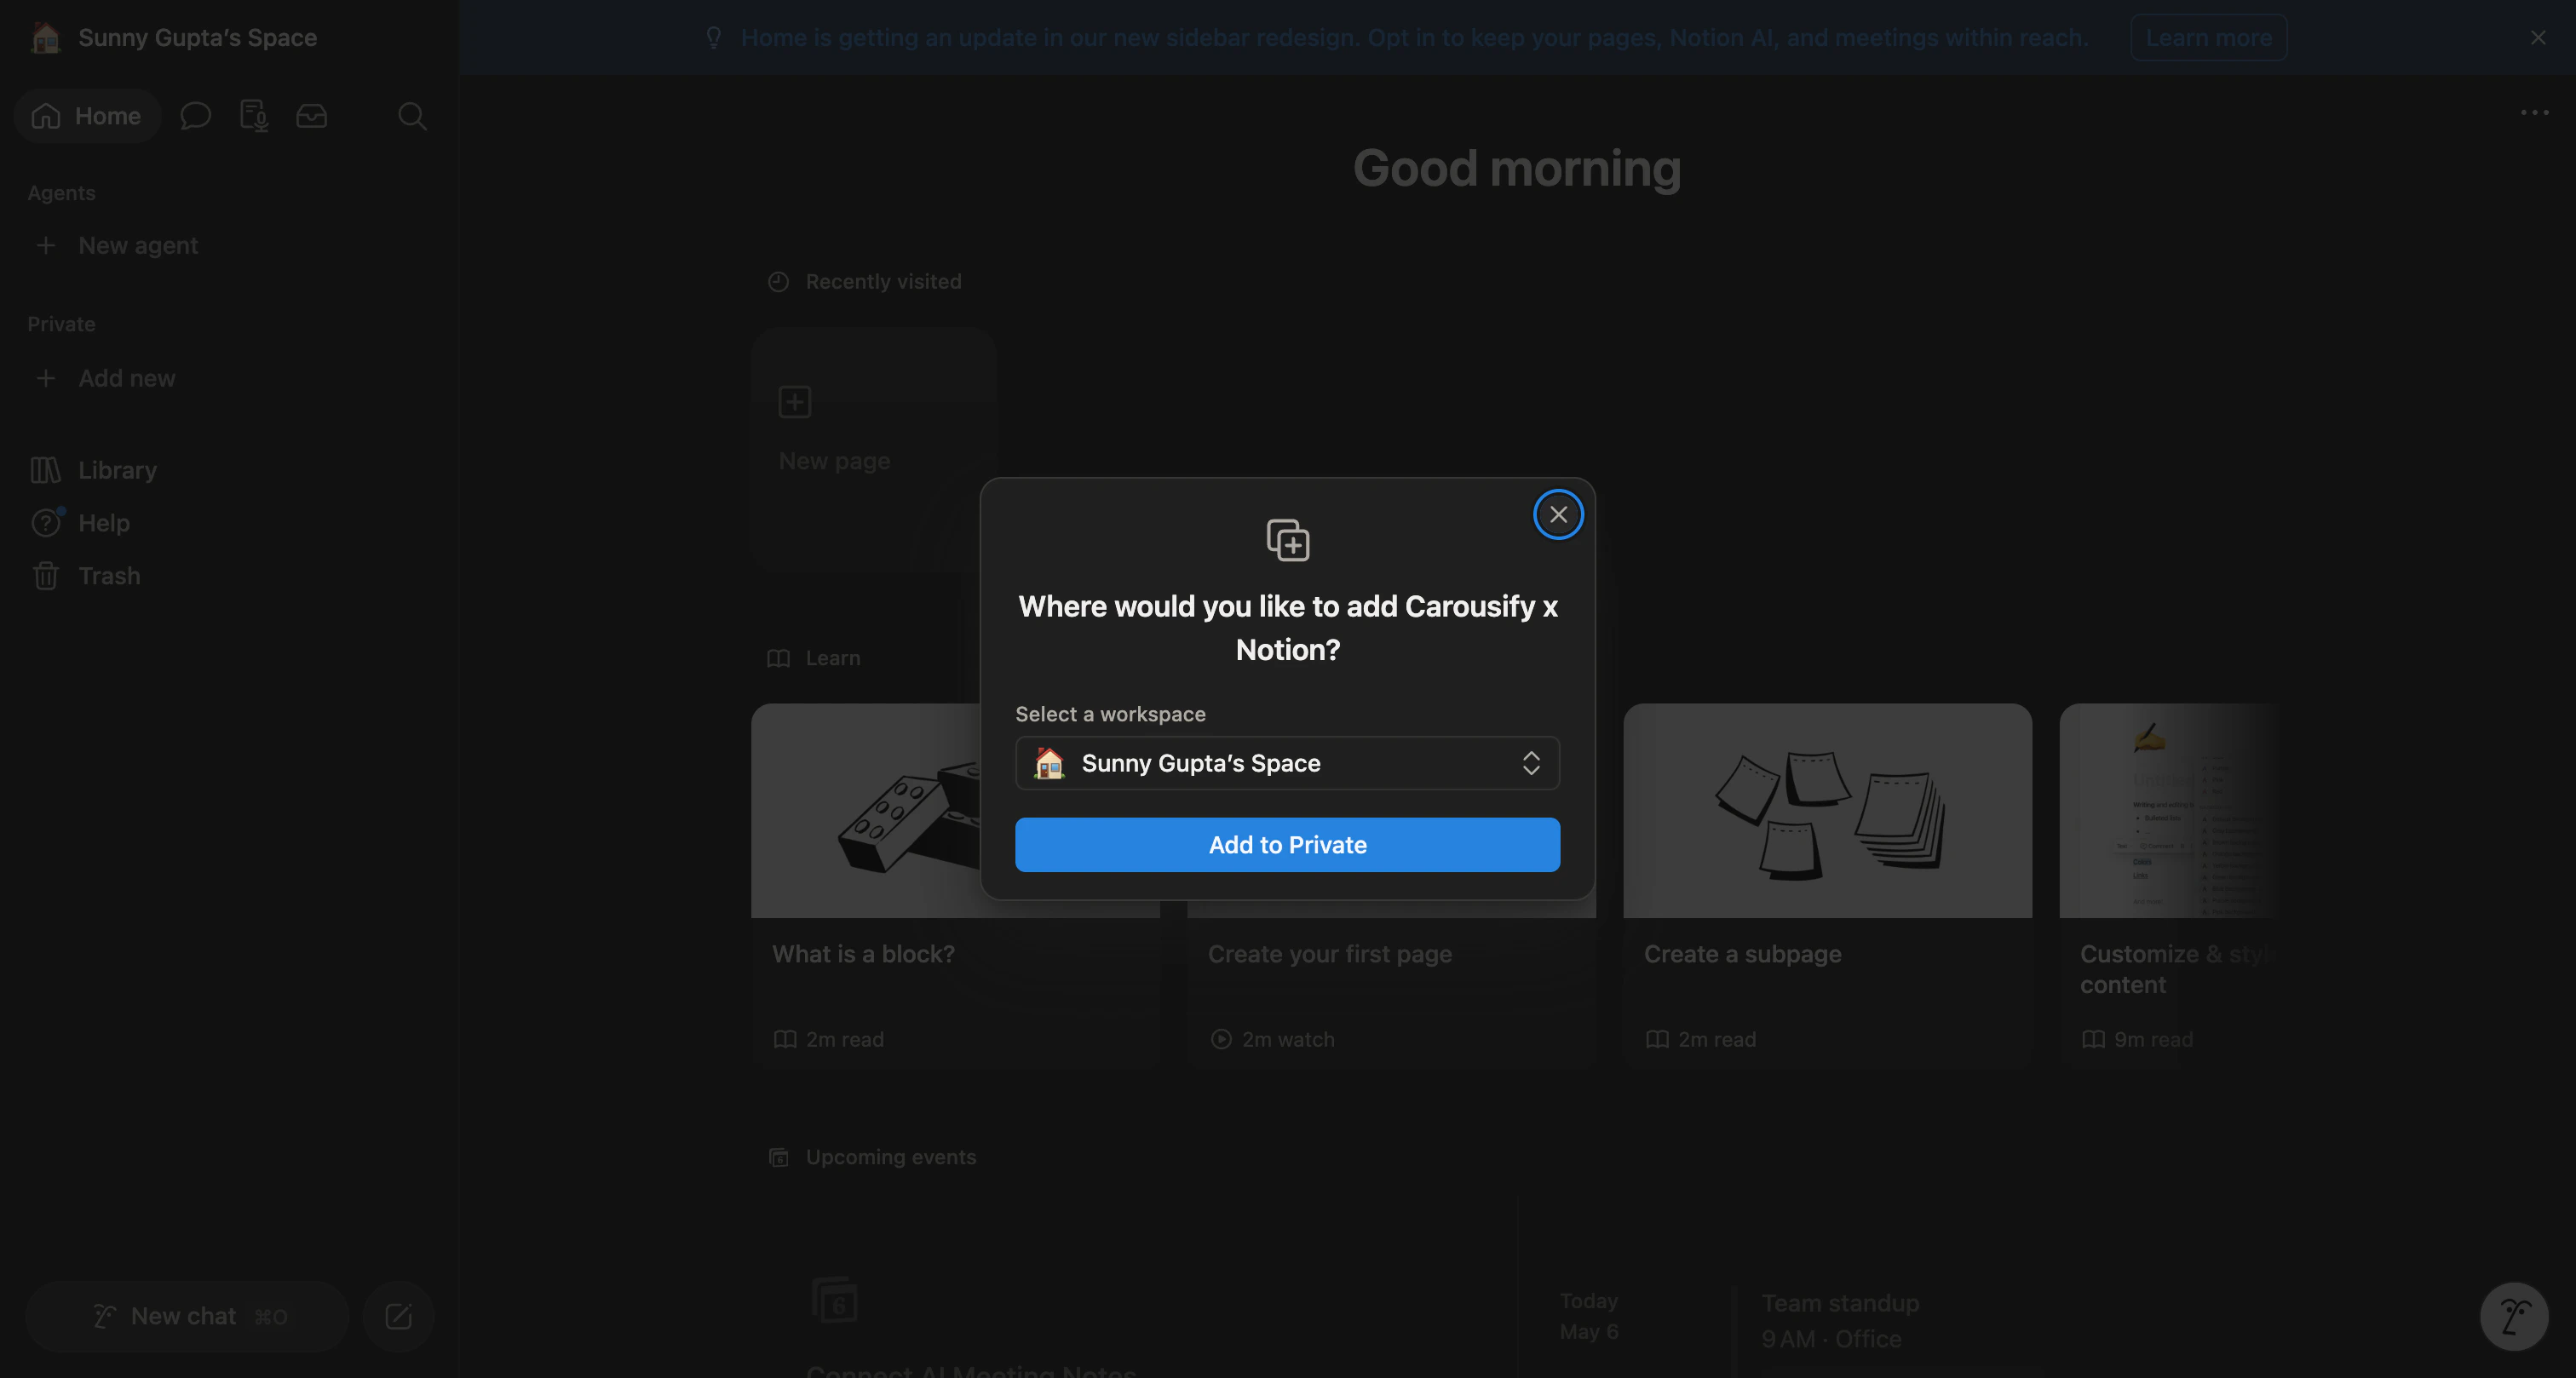Open the New page card
The width and height of the screenshot is (2576, 1378).
point(873,448)
